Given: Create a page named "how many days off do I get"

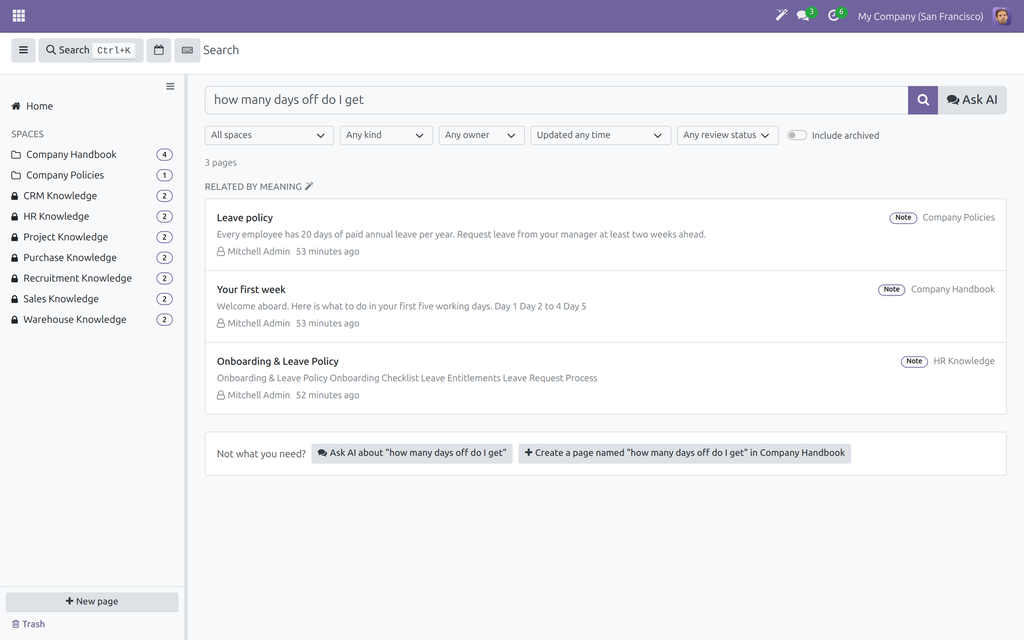Looking at the screenshot, I should click(684, 453).
